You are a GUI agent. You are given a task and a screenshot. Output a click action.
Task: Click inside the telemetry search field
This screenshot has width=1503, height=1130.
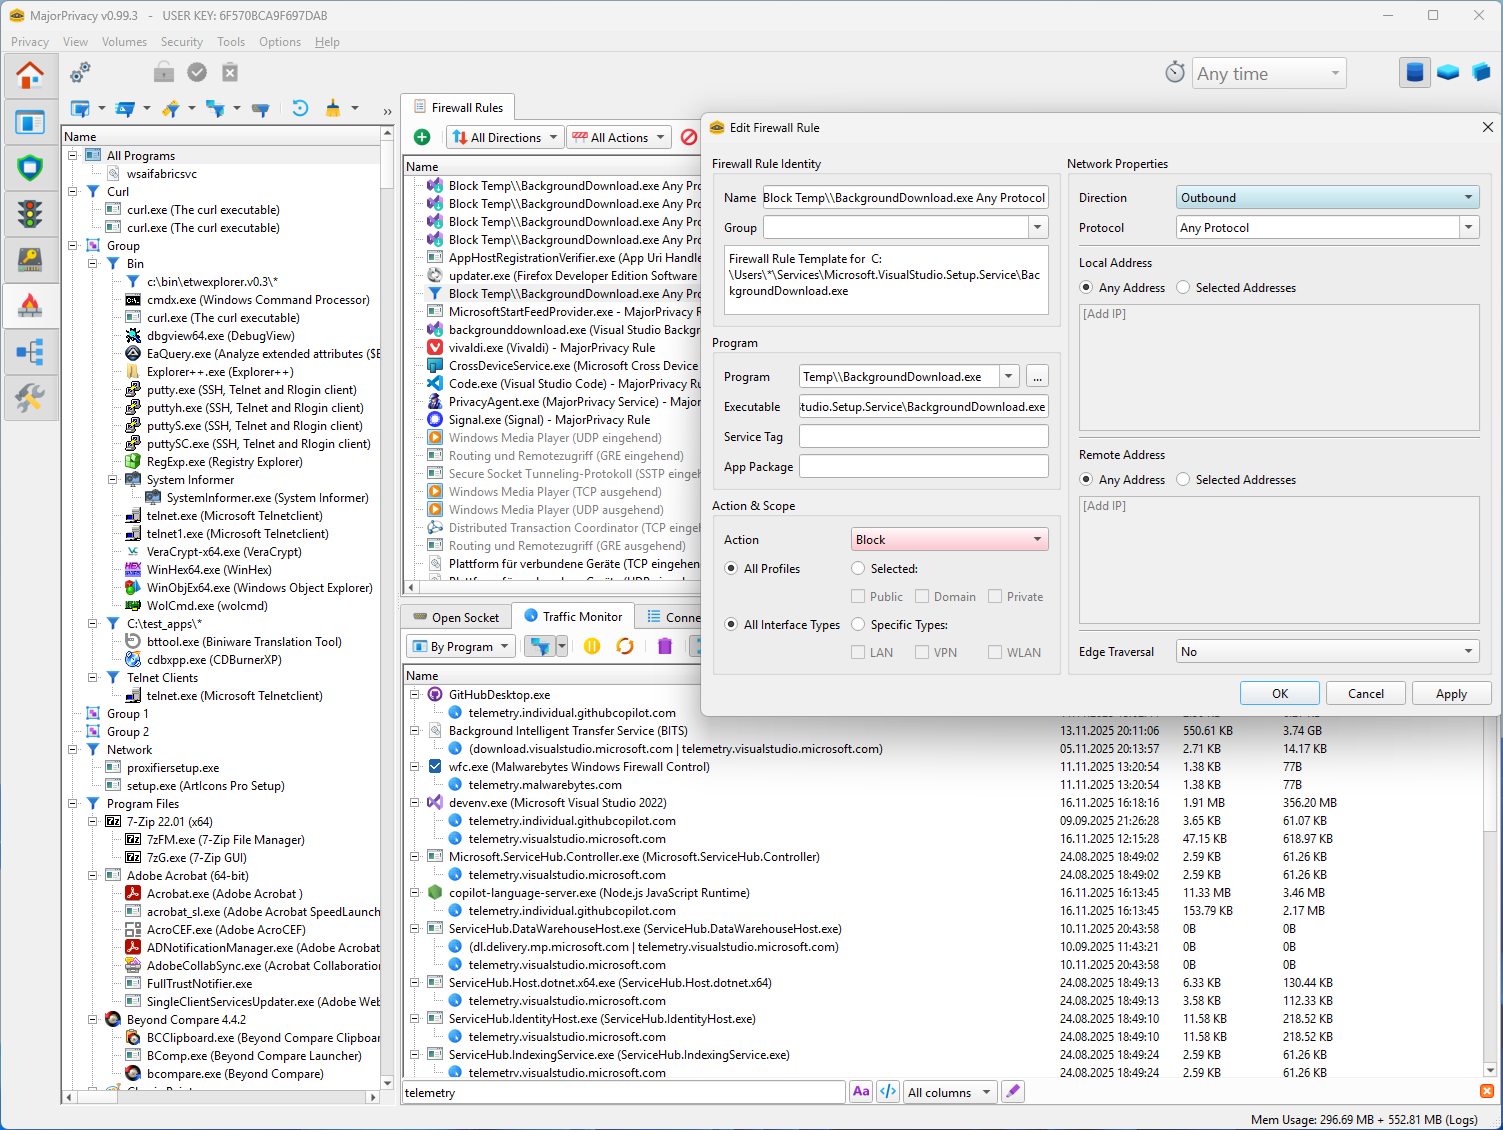click(620, 1092)
